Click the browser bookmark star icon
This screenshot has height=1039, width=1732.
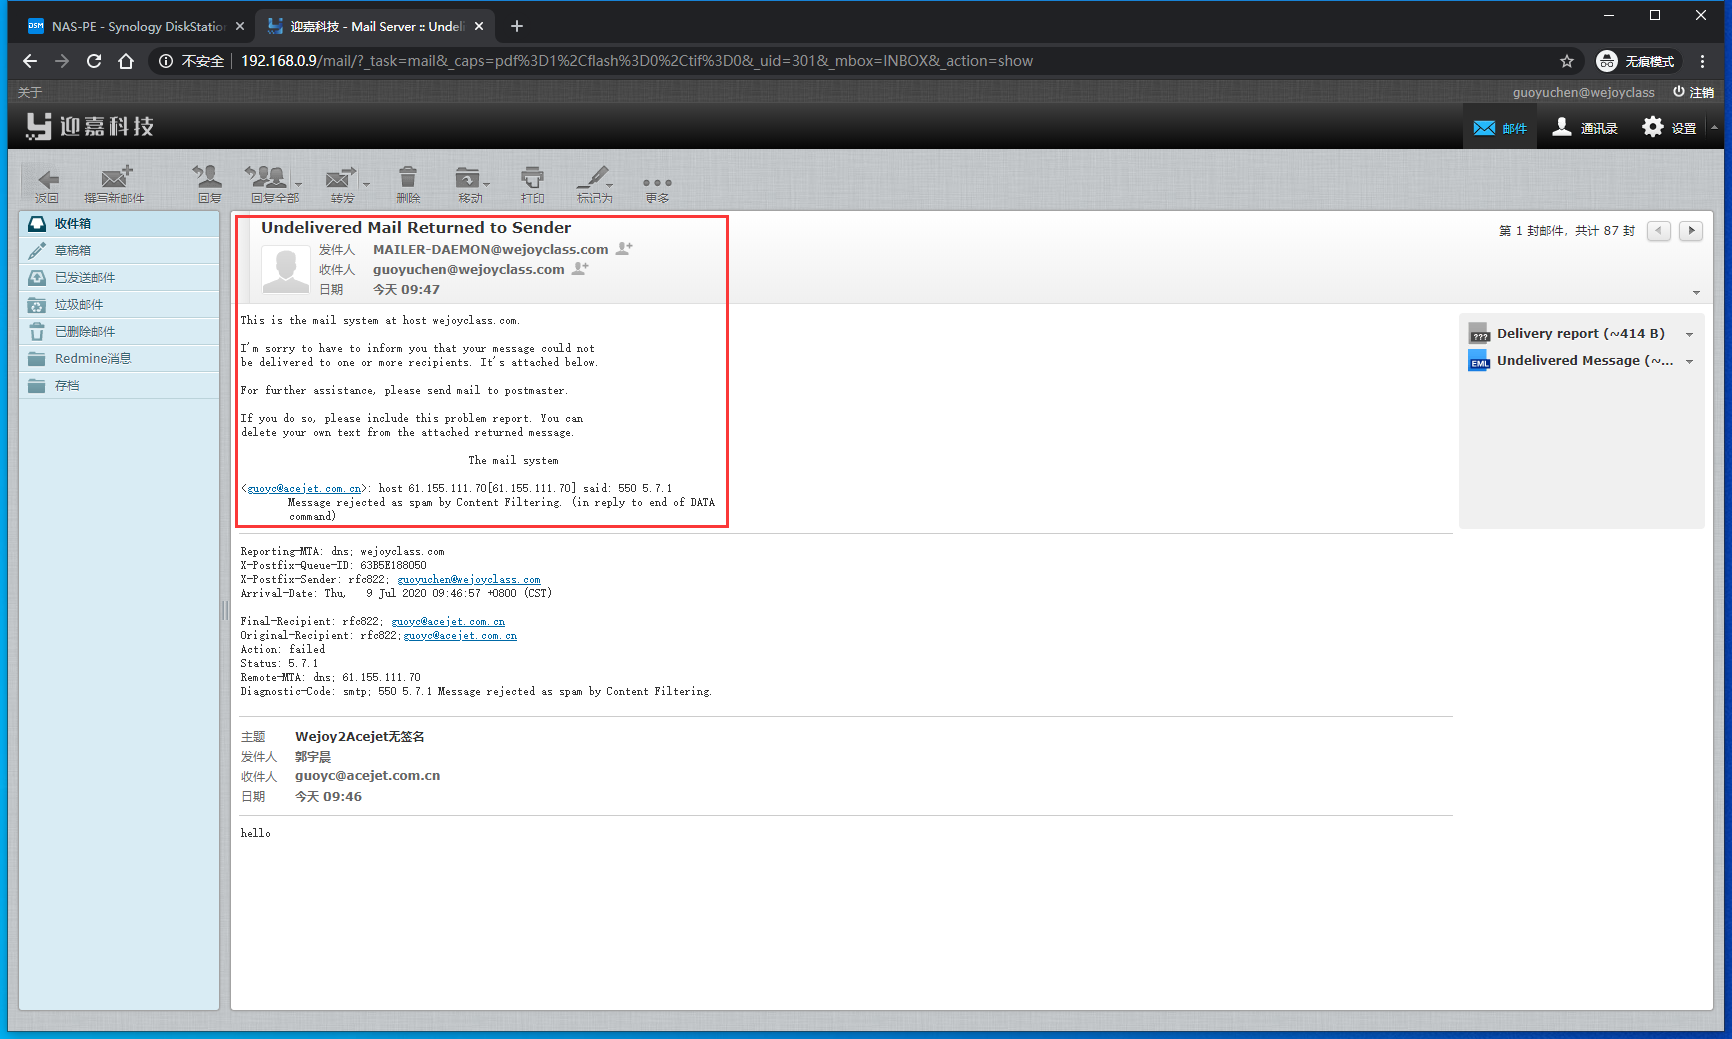(1566, 61)
